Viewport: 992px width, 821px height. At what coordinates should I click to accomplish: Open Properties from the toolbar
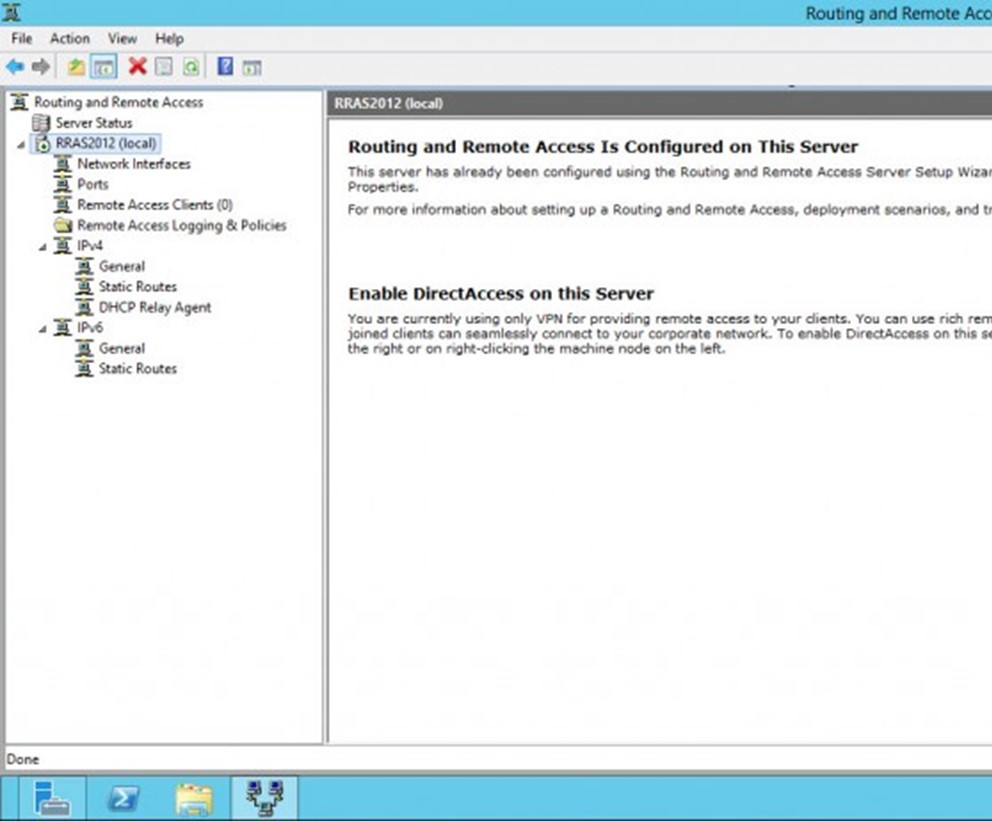coord(164,66)
